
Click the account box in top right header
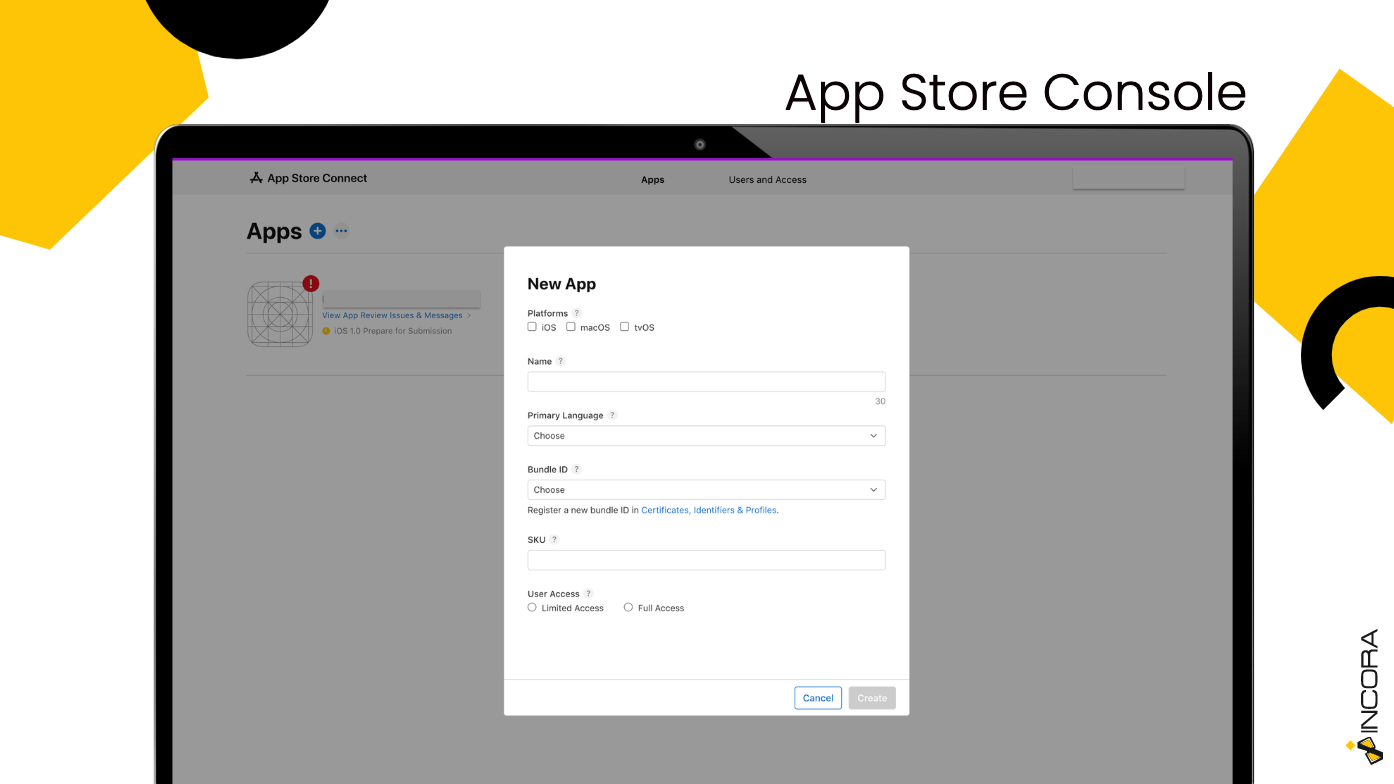[1128, 178]
